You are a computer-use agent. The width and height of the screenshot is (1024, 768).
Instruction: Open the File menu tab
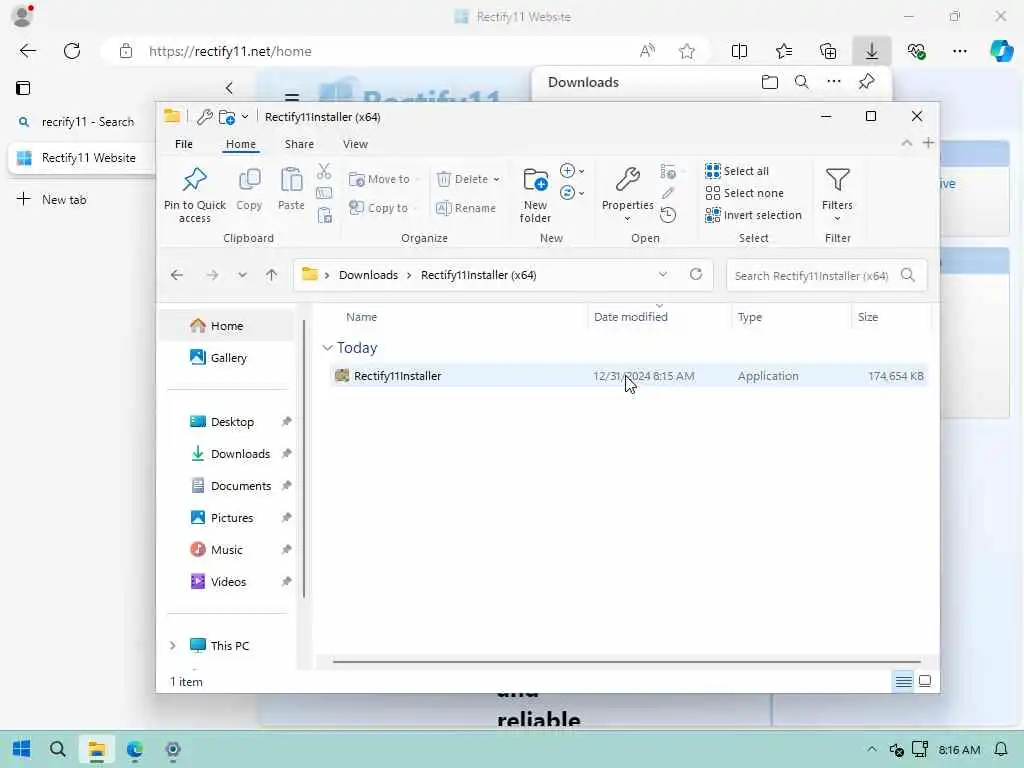click(184, 144)
